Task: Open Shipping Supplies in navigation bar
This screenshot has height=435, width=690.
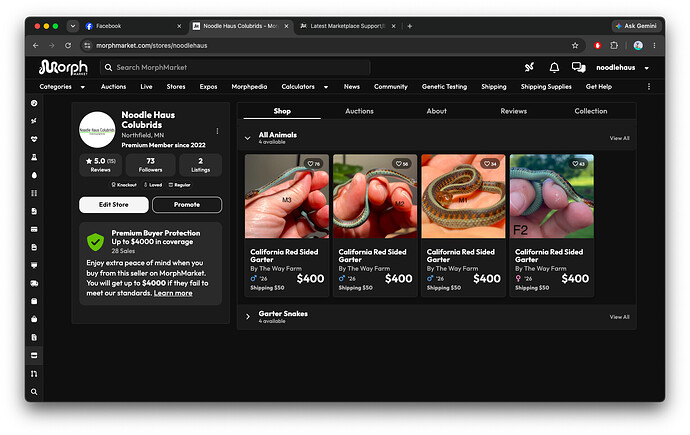Action: coord(546,87)
